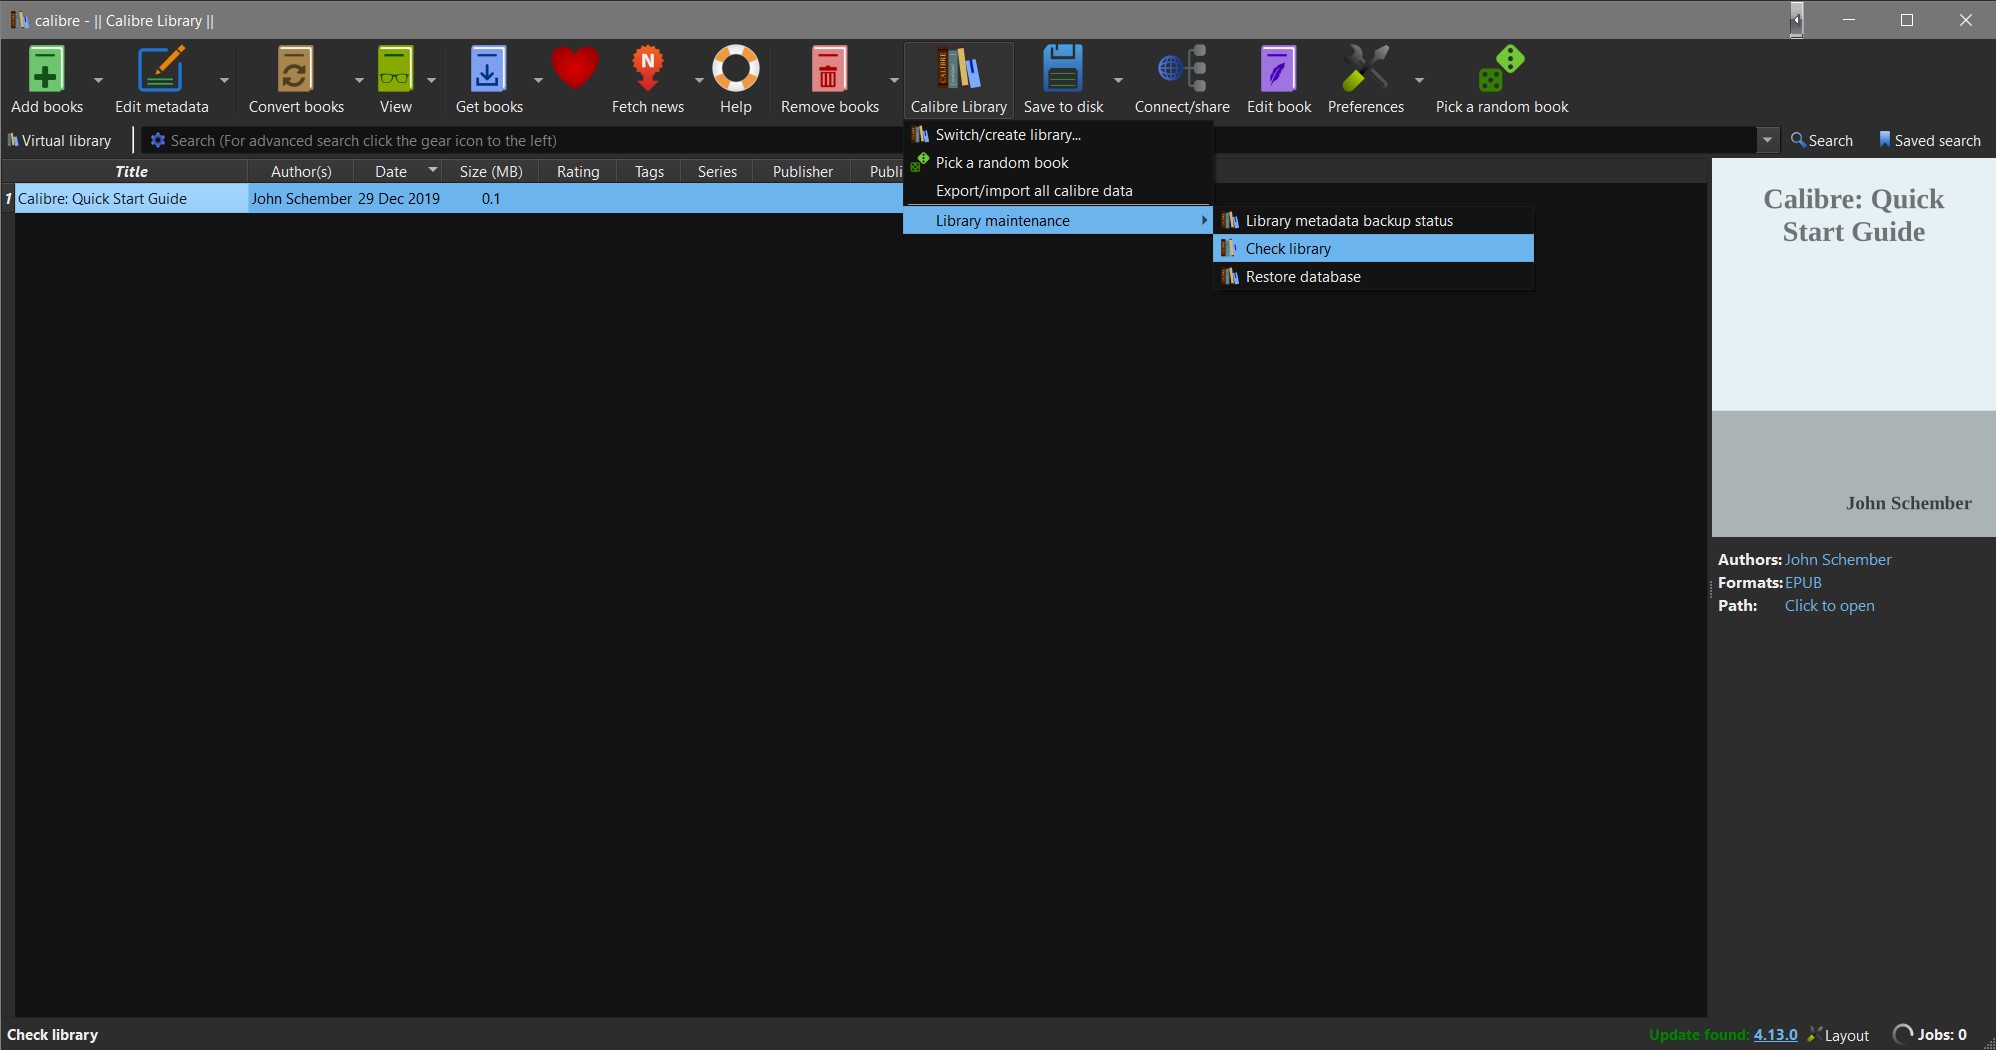This screenshot has height=1050, width=1996.
Task: Open Help via the lifebuoy icon
Action: (736, 69)
